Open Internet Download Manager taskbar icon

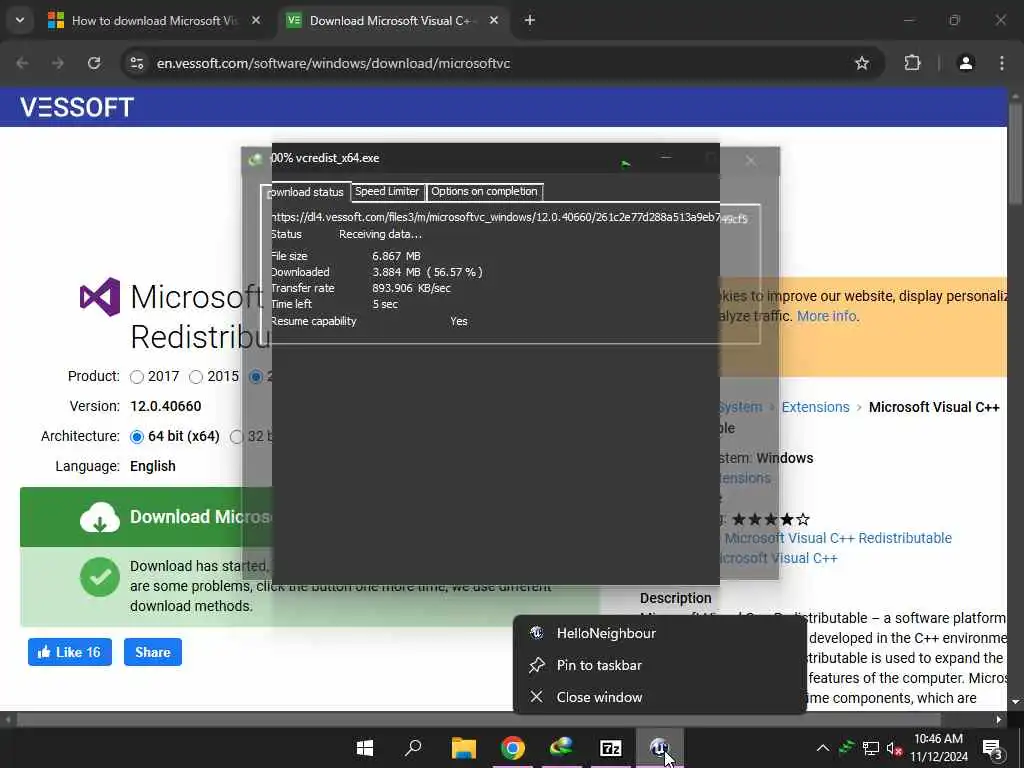pyautogui.click(x=562, y=748)
